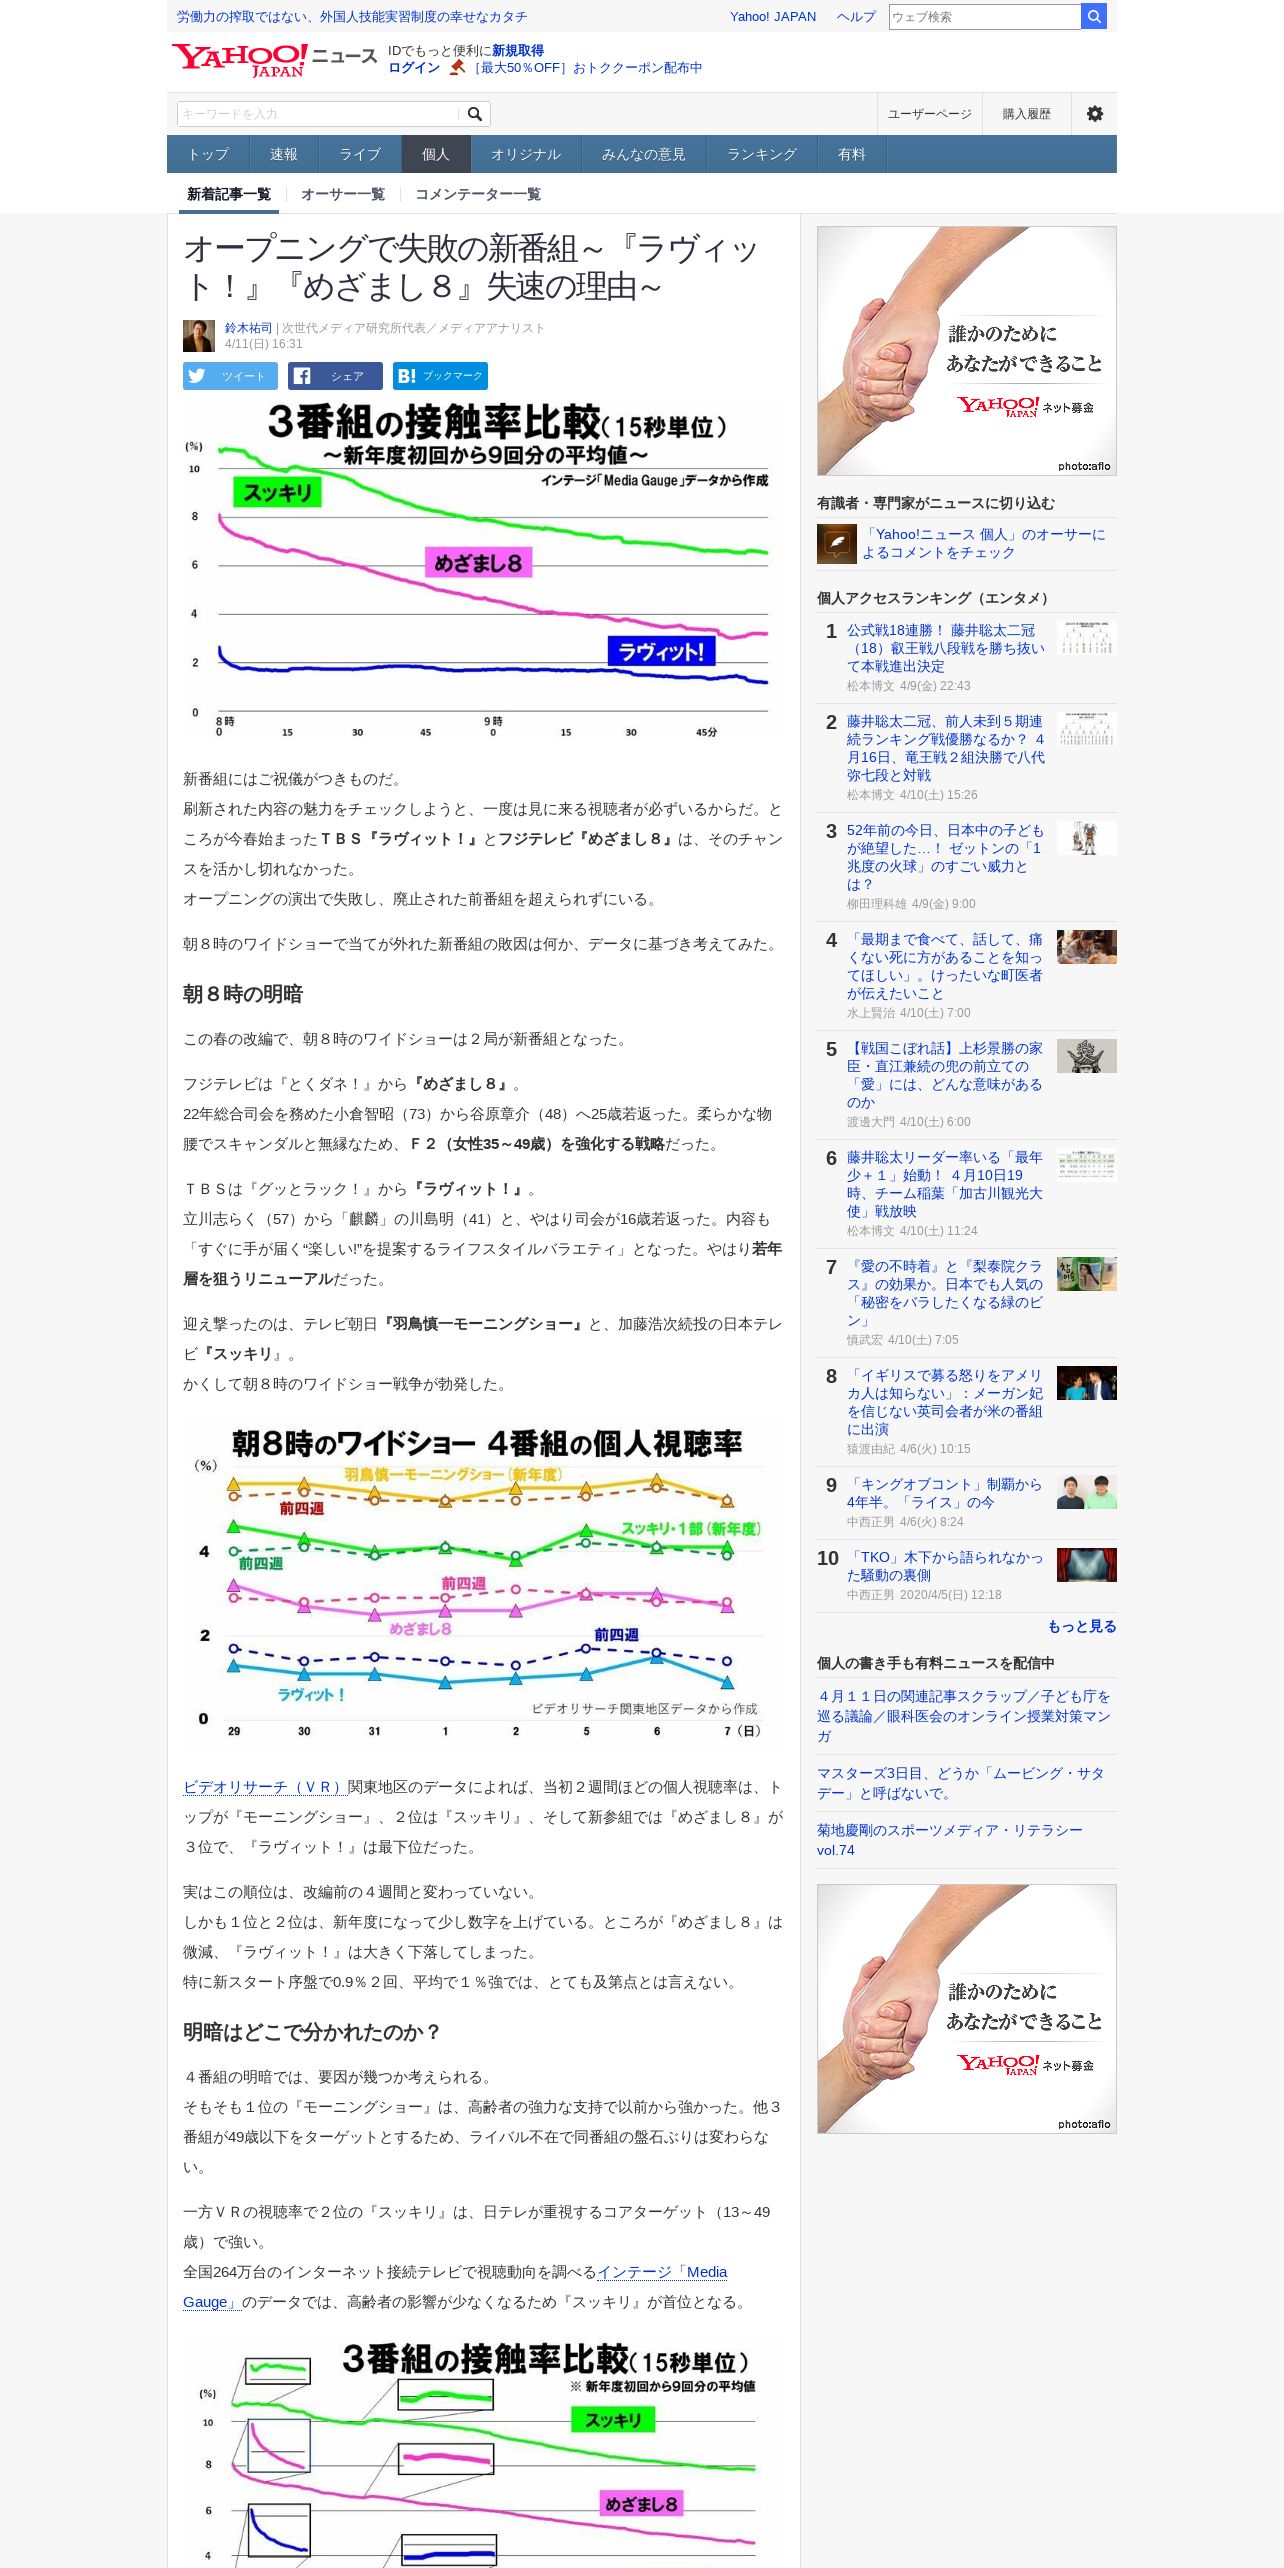Open the 有料 tab
1284x2568 pixels.
coord(852,154)
